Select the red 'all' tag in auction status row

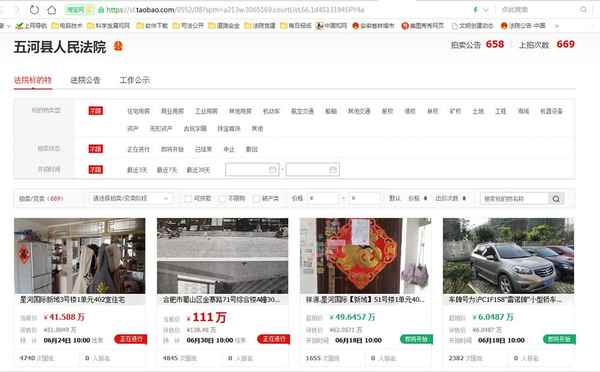click(x=96, y=149)
